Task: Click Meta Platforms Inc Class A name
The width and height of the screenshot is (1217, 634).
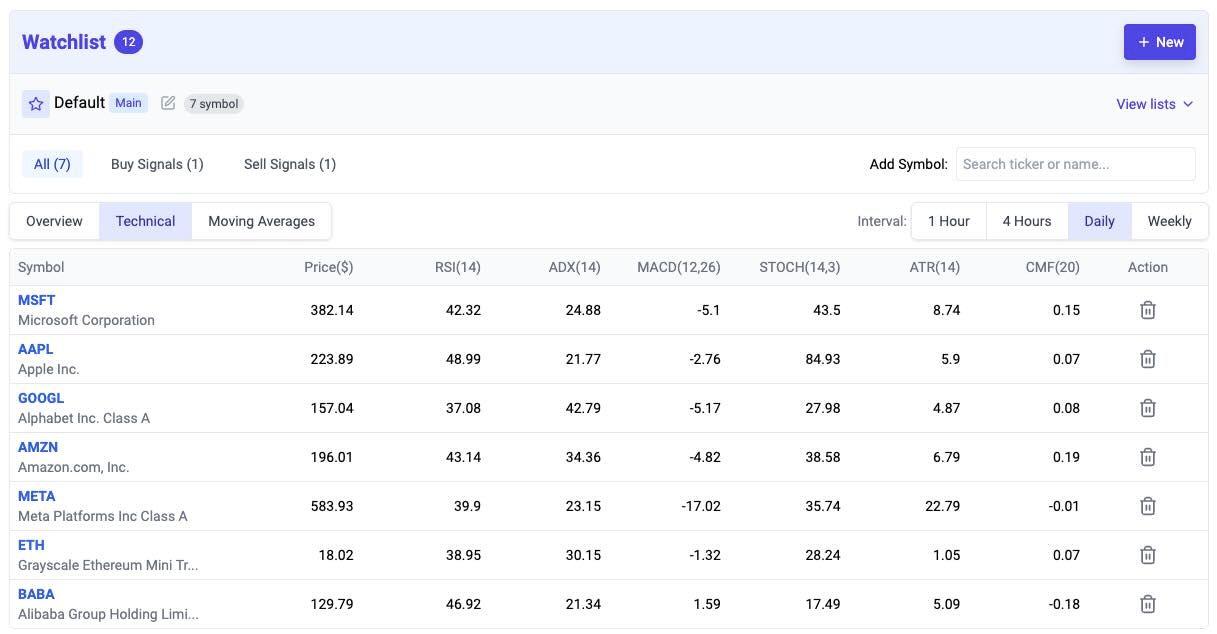Action: [102, 516]
